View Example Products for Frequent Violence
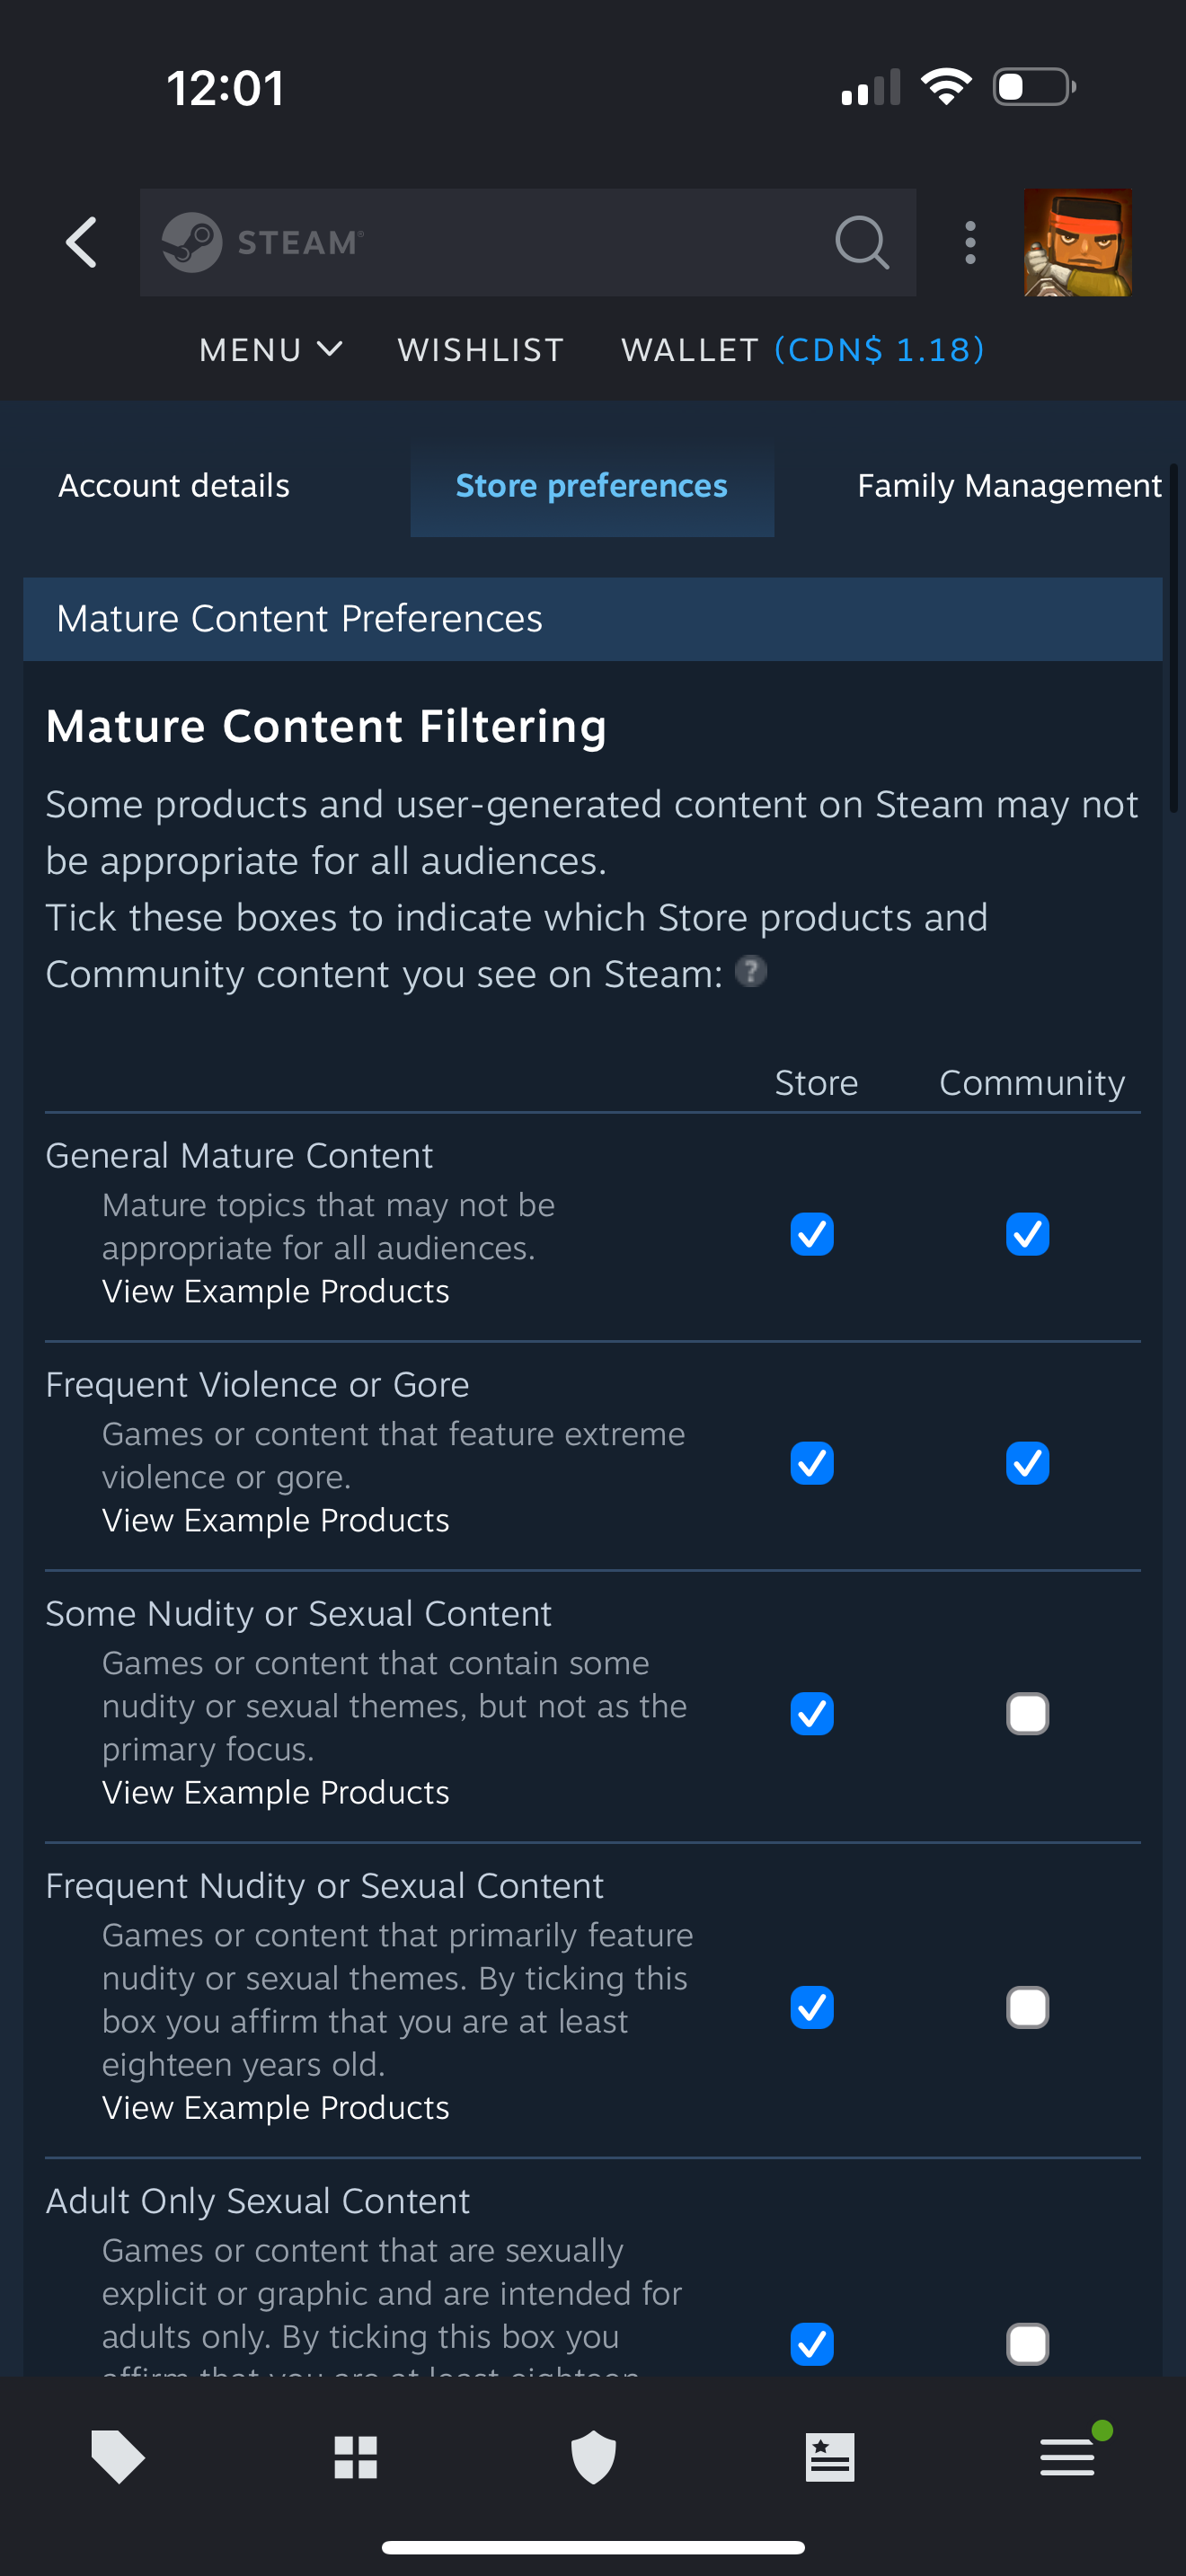Screen dimensions: 1186x2576 pos(275,1520)
